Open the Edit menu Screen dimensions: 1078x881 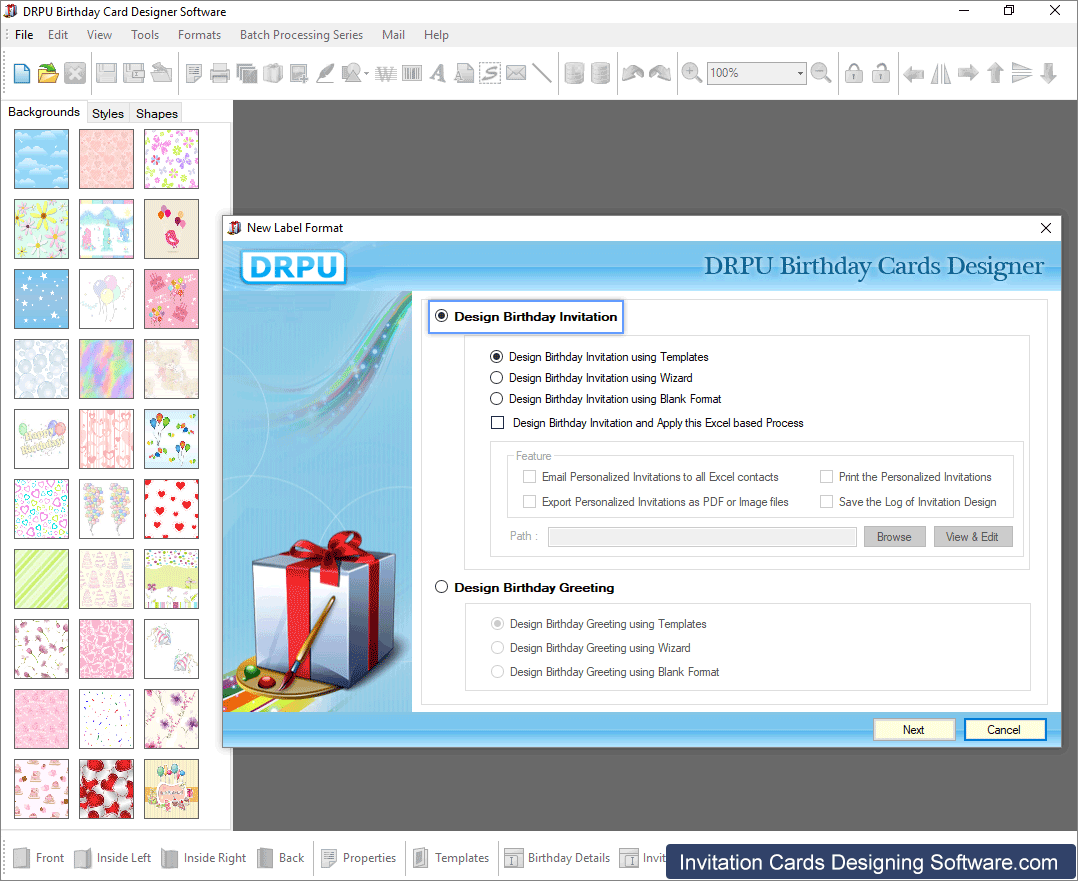tap(58, 35)
